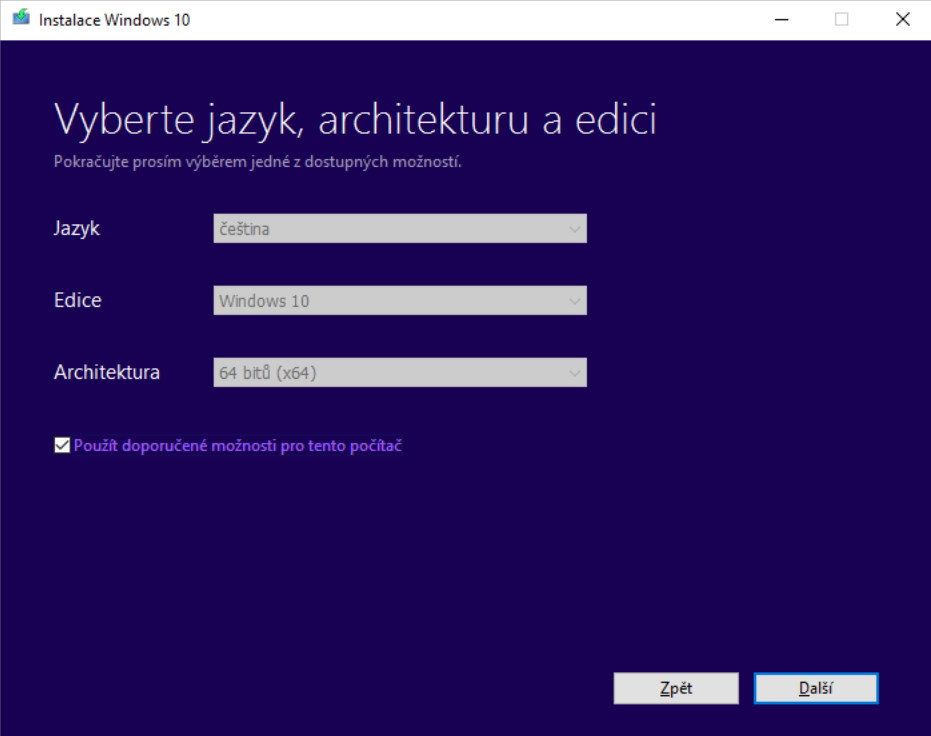This screenshot has height=736, width=931.
Task: Click the maximize window control
Action: point(839,19)
